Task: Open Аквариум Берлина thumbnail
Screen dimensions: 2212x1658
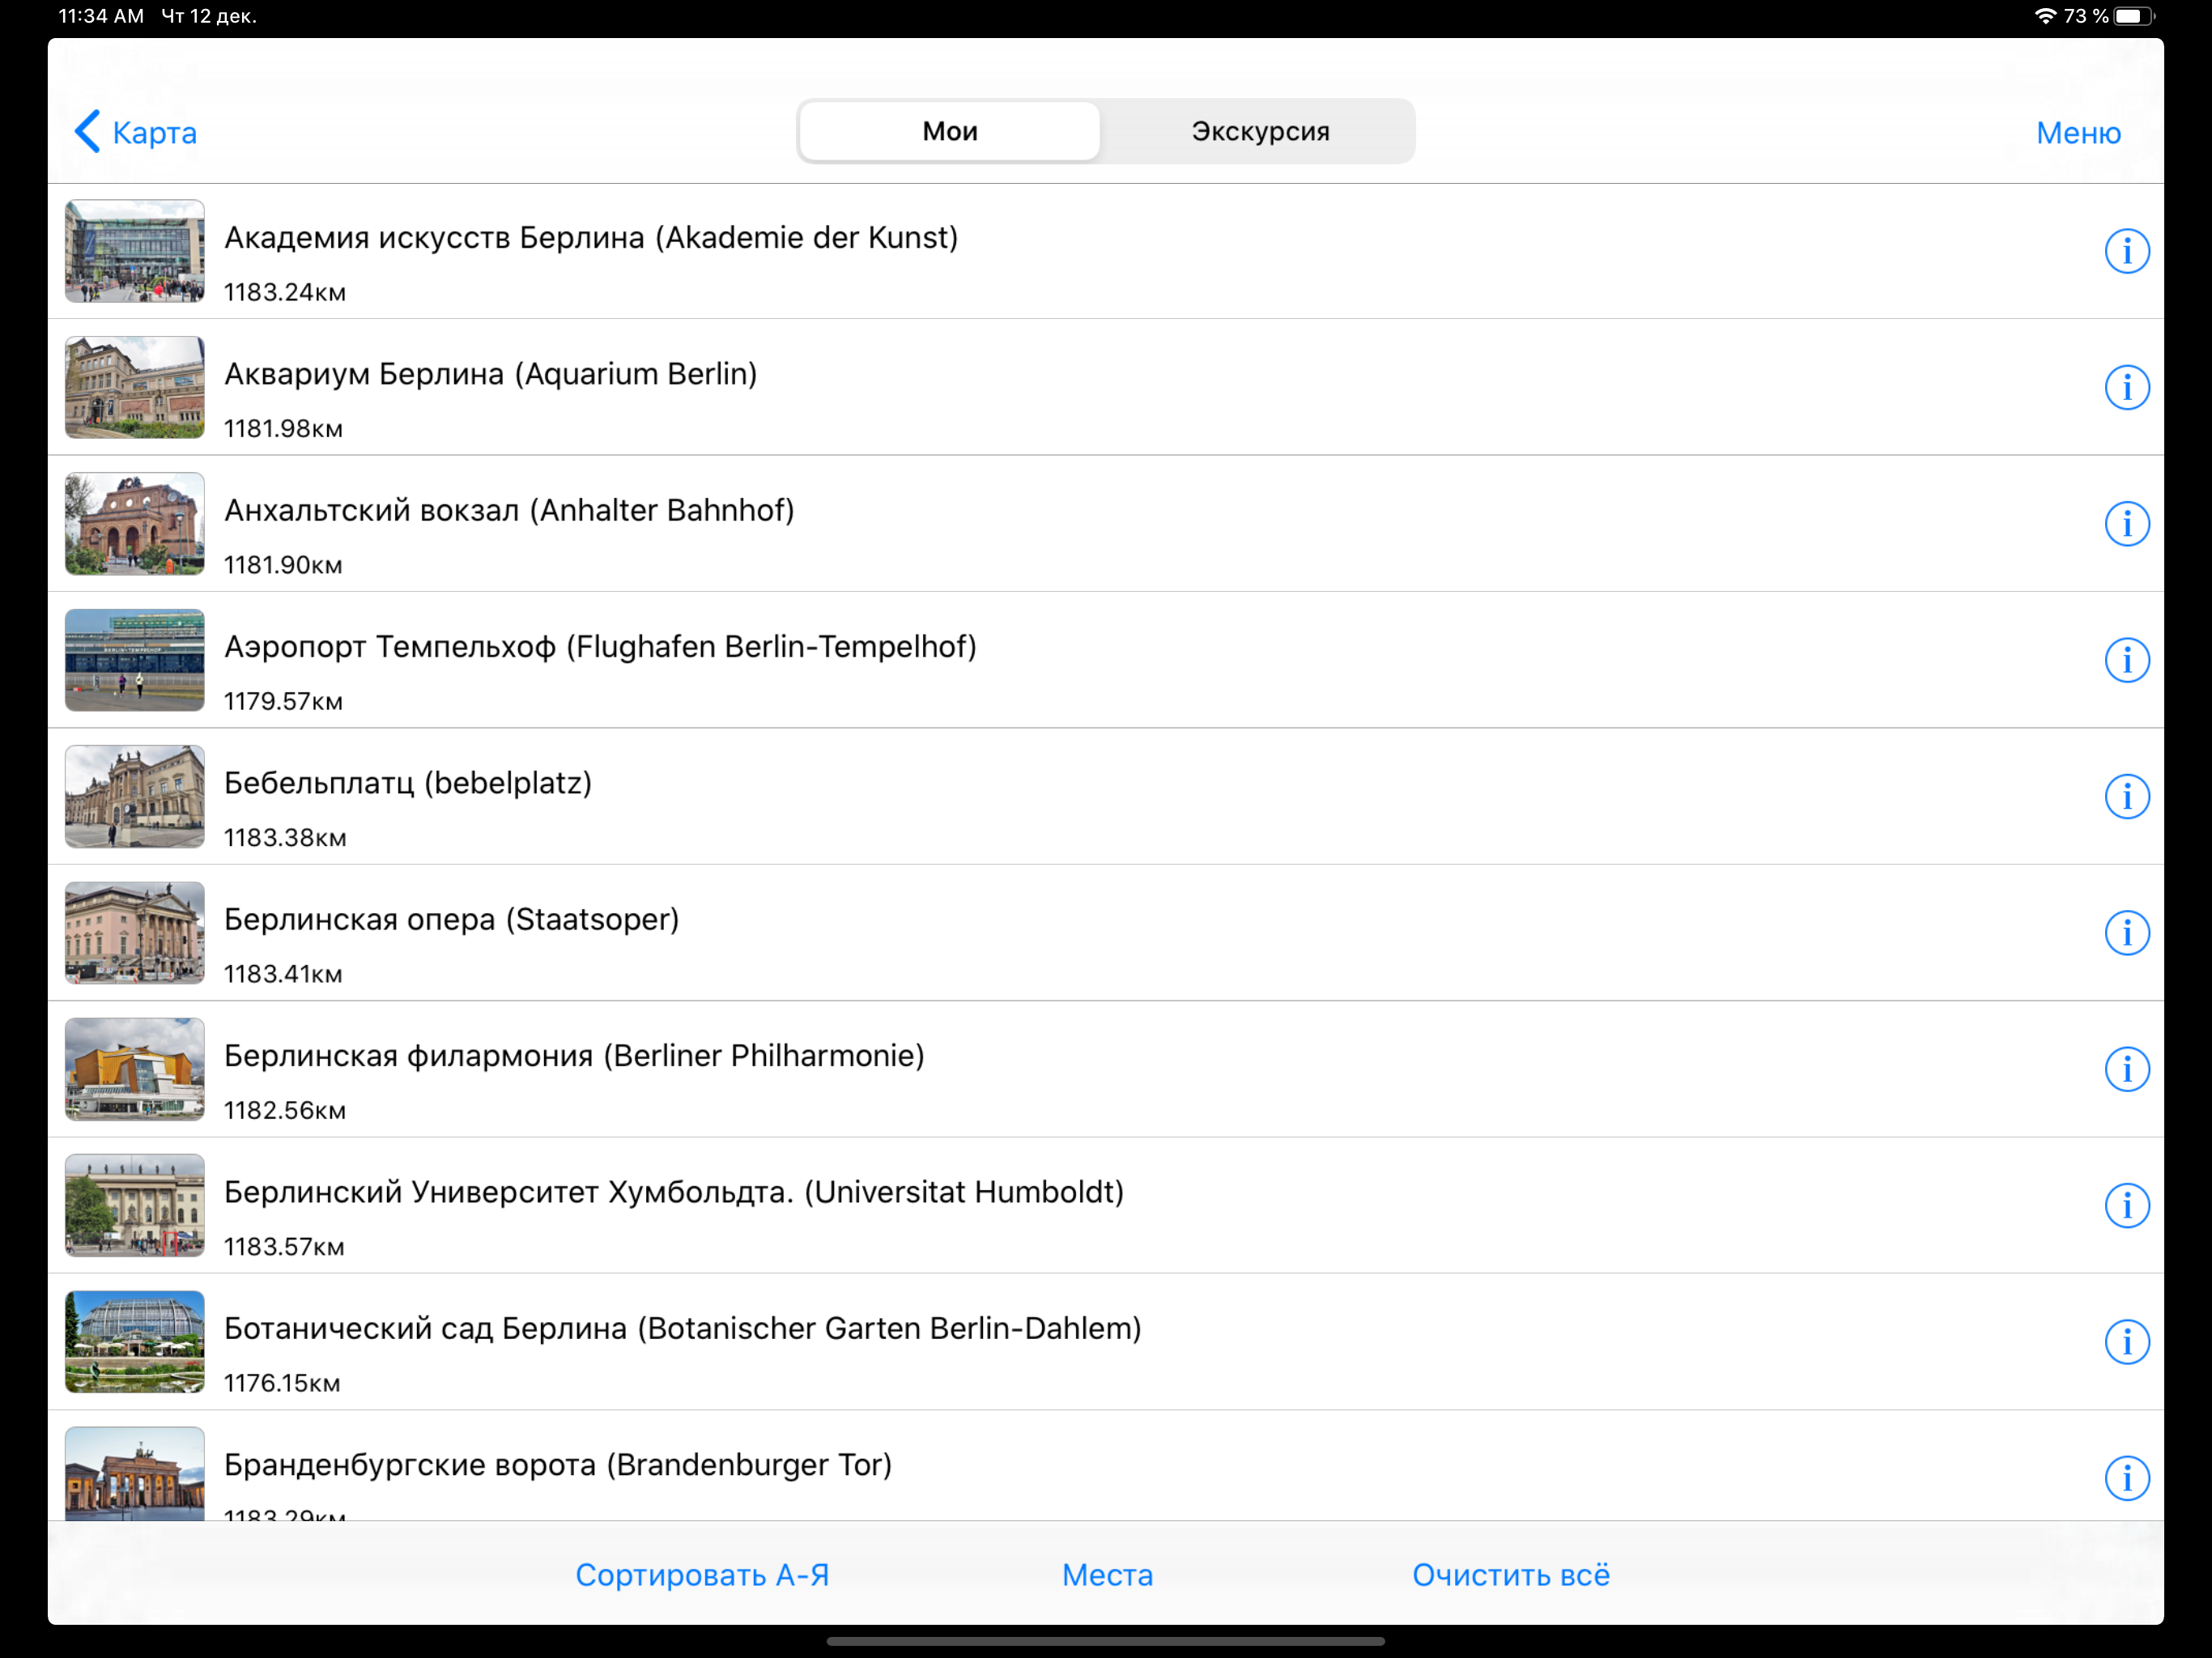Action: coord(135,387)
